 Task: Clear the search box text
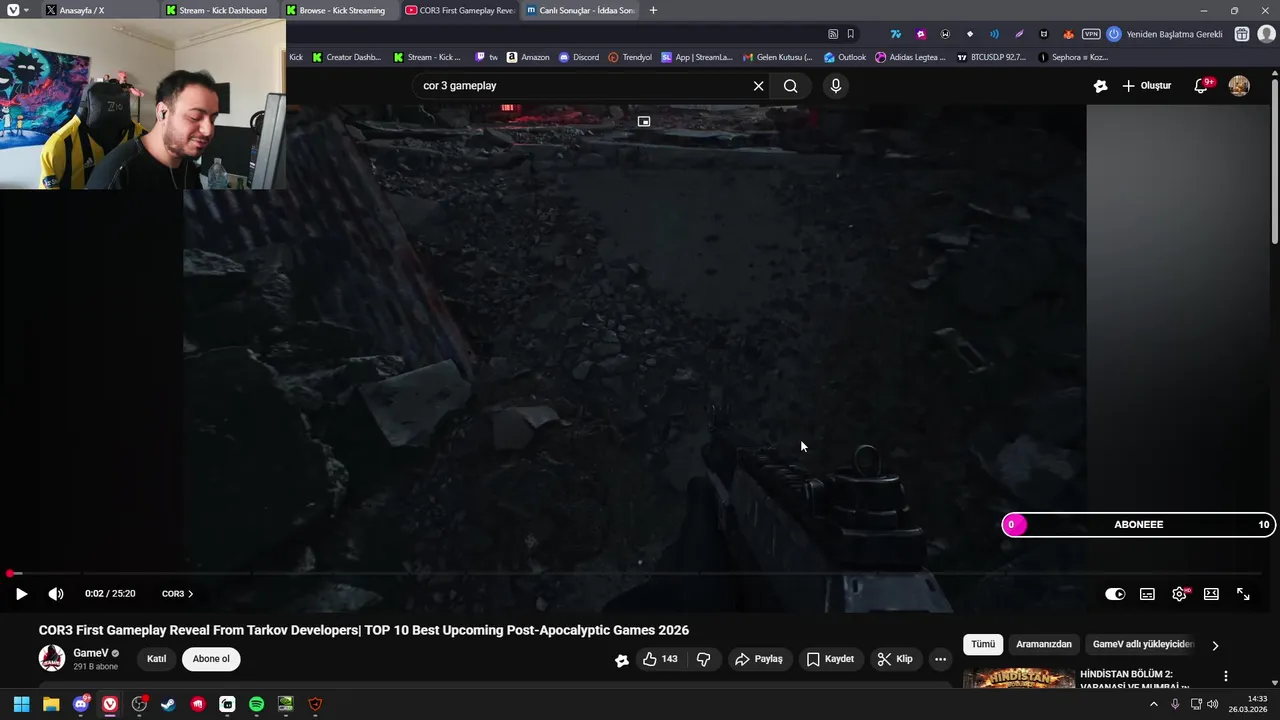point(758,86)
